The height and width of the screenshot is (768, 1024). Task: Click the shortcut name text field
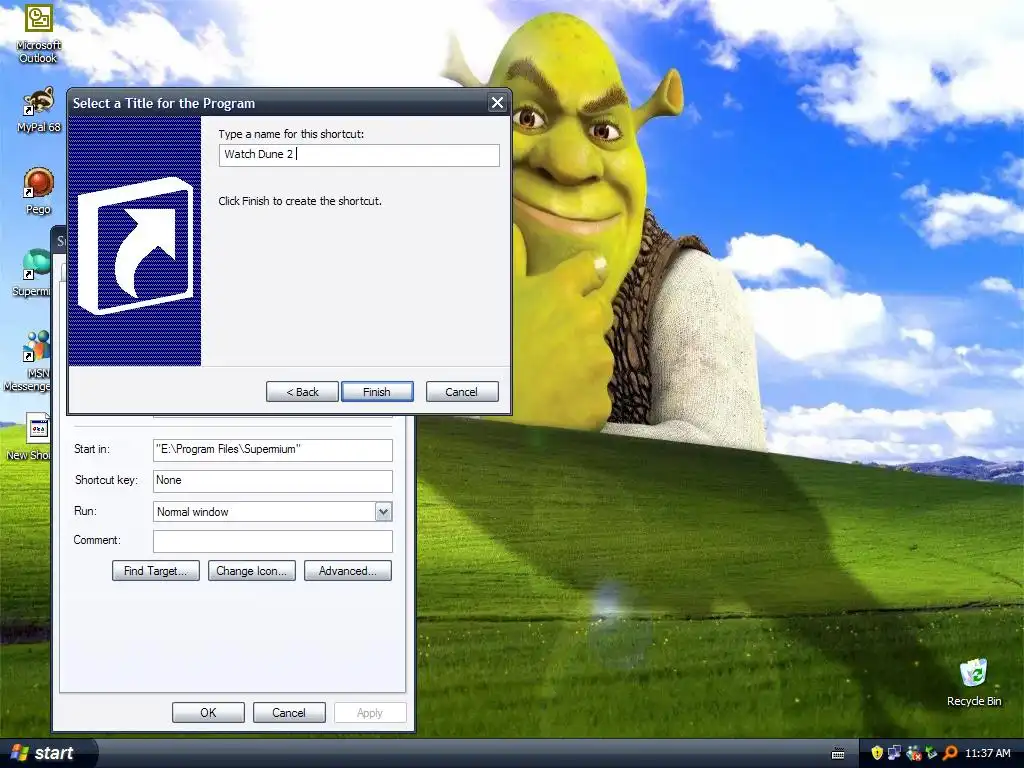(x=359, y=155)
